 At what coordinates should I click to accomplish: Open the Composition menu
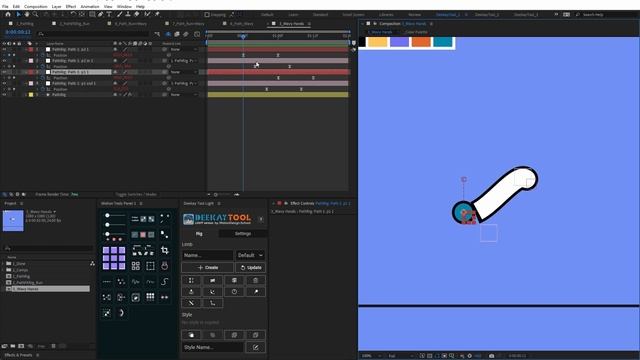pyautogui.click(x=36, y=7)
